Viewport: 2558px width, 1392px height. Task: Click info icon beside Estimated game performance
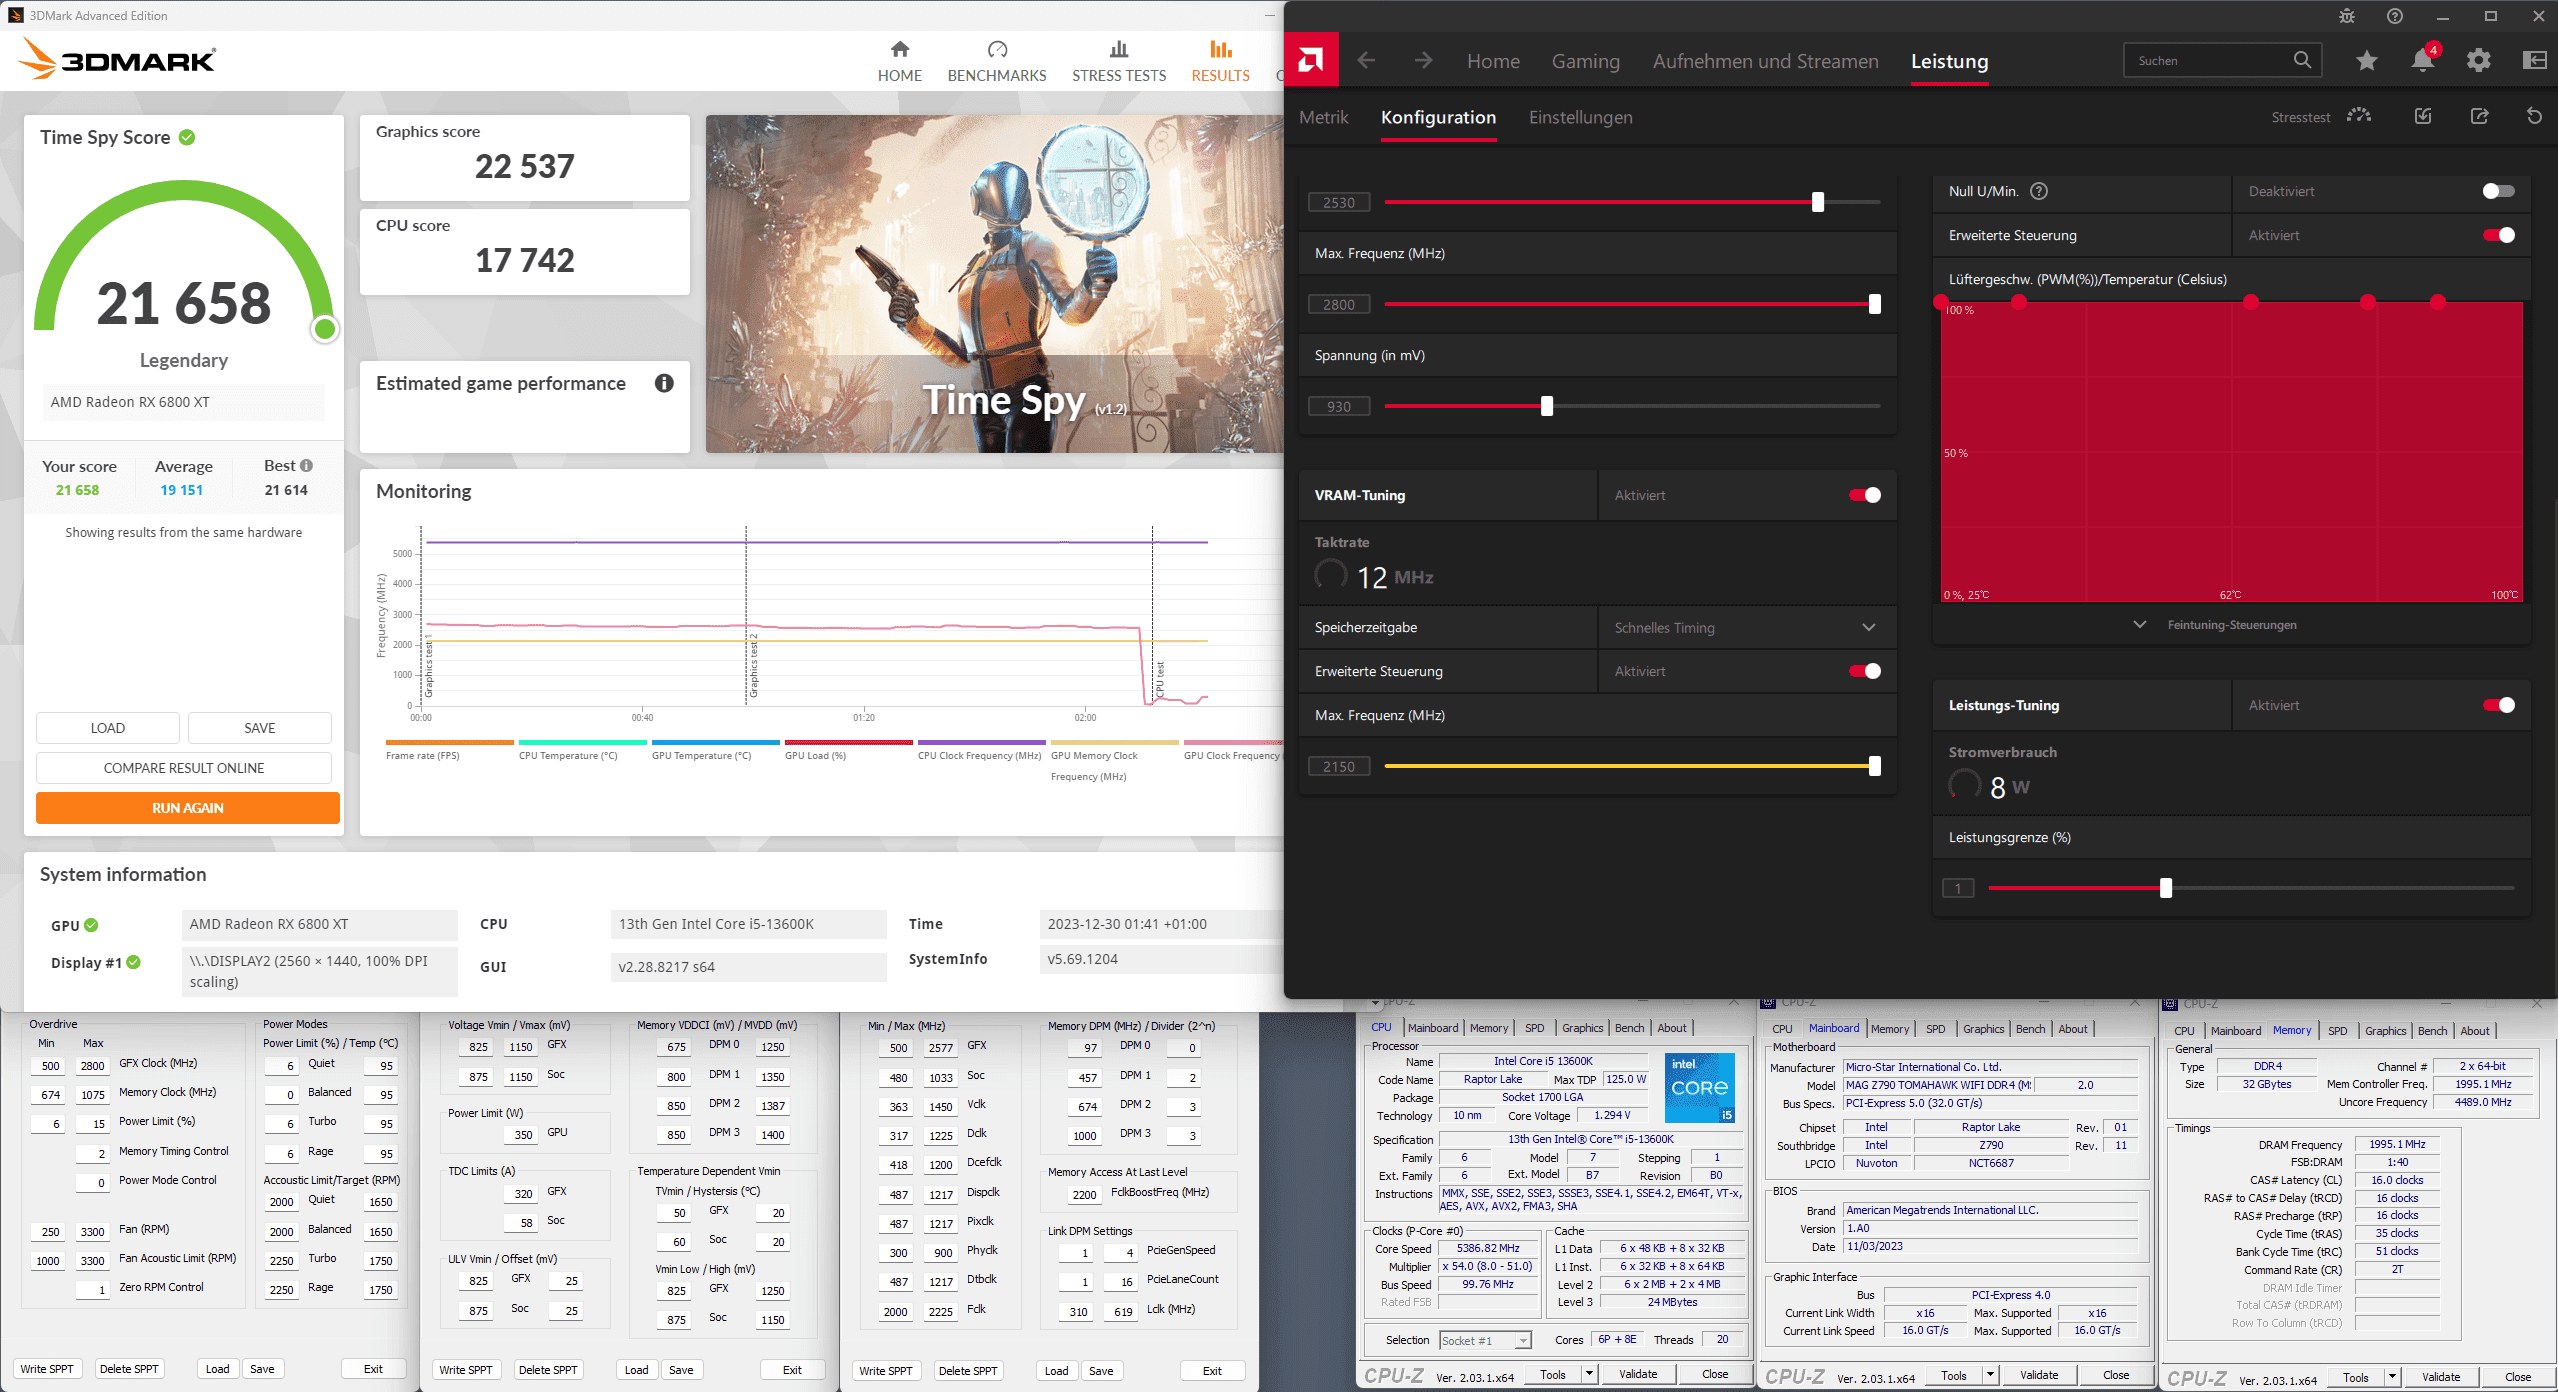tap(664, 384)
